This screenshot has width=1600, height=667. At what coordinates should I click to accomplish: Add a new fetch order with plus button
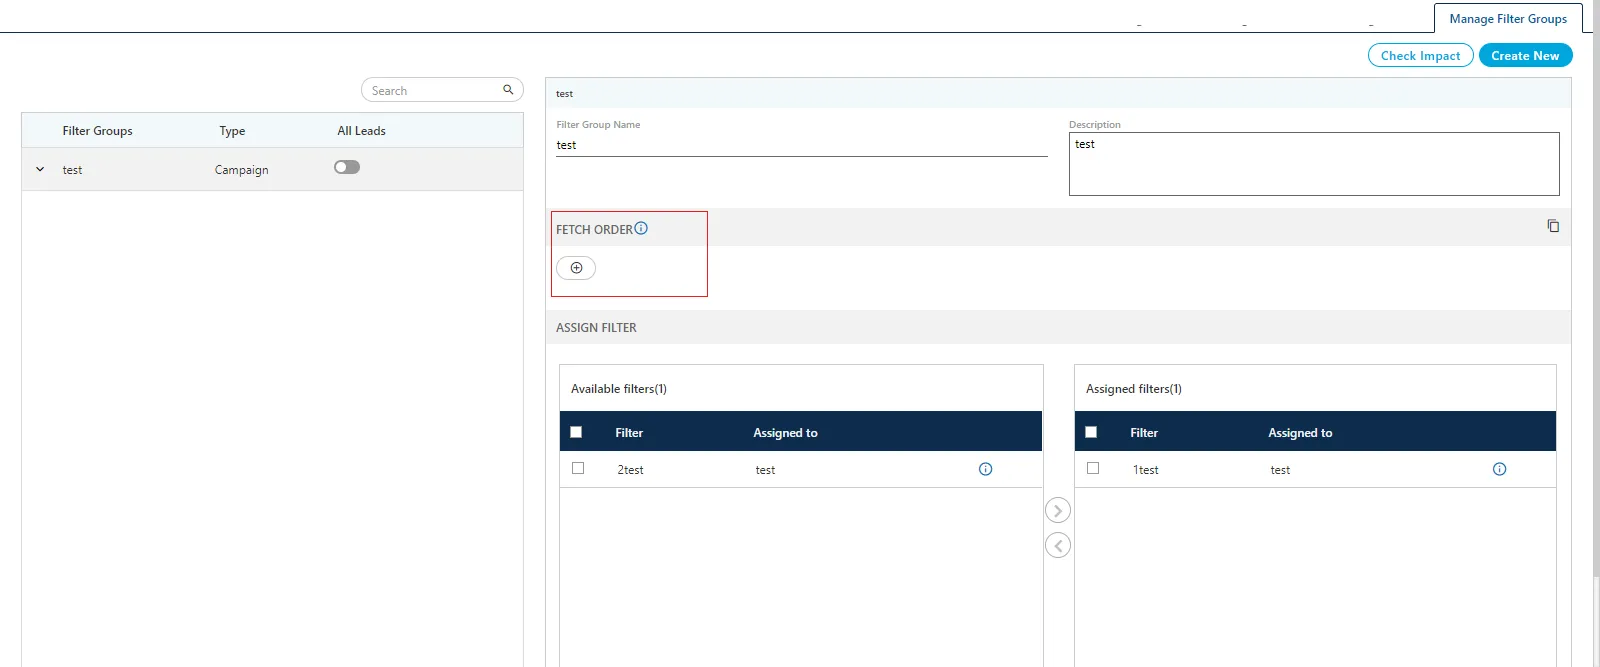point(576,268)
